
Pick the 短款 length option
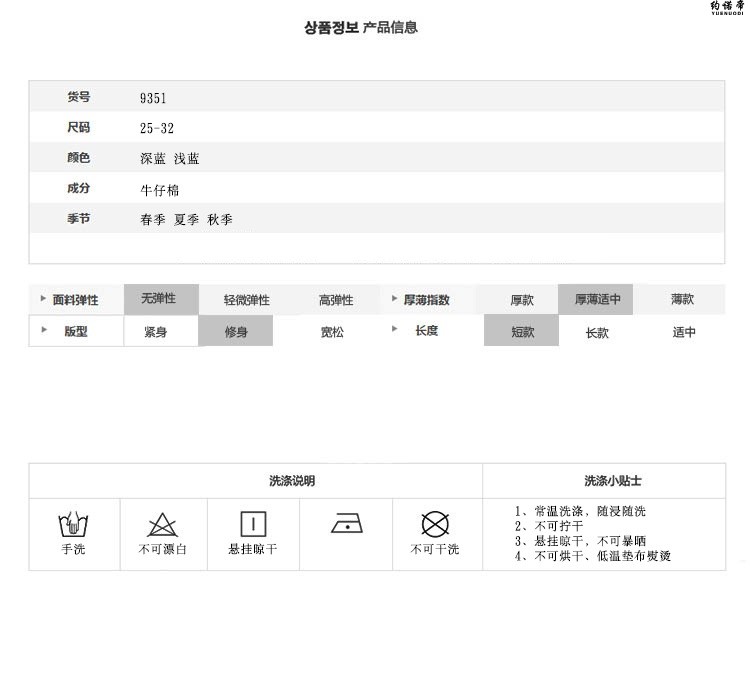tap(522, 331)
